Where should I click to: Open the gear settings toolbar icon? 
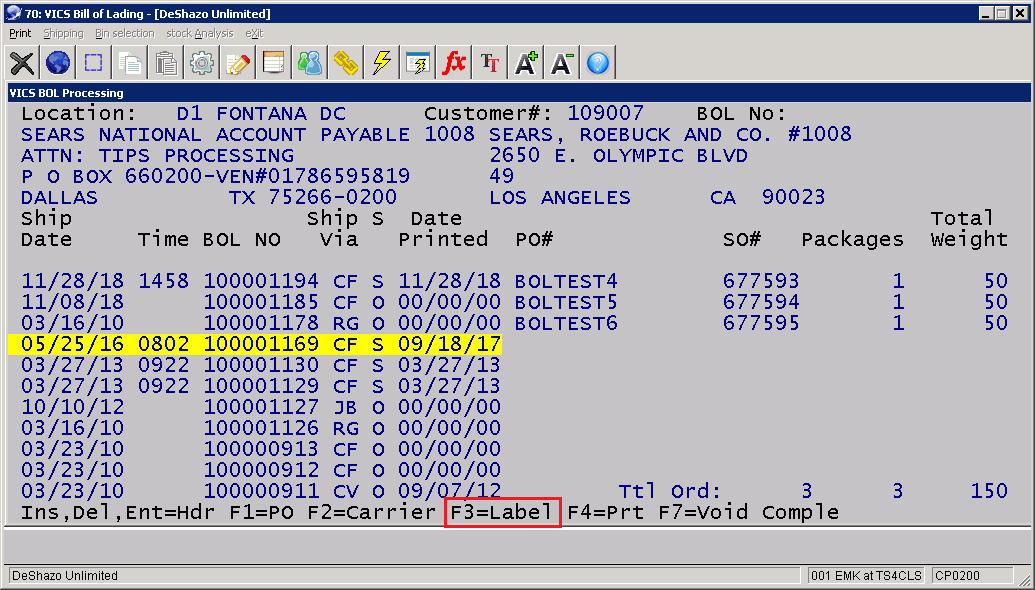(201, 63)
